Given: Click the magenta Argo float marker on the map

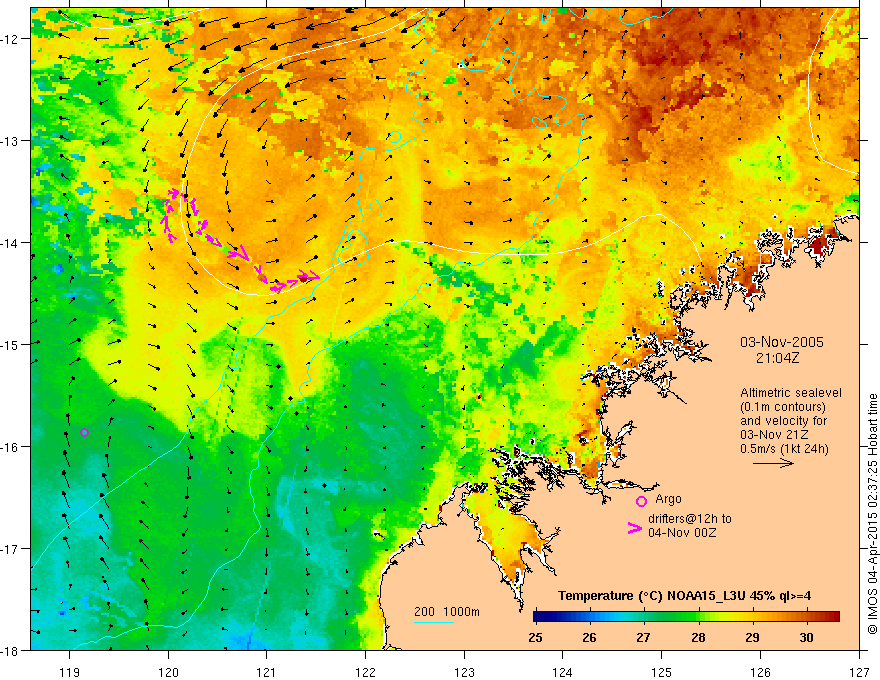Looking at the screenshot, I should click(x=84, y=432).
